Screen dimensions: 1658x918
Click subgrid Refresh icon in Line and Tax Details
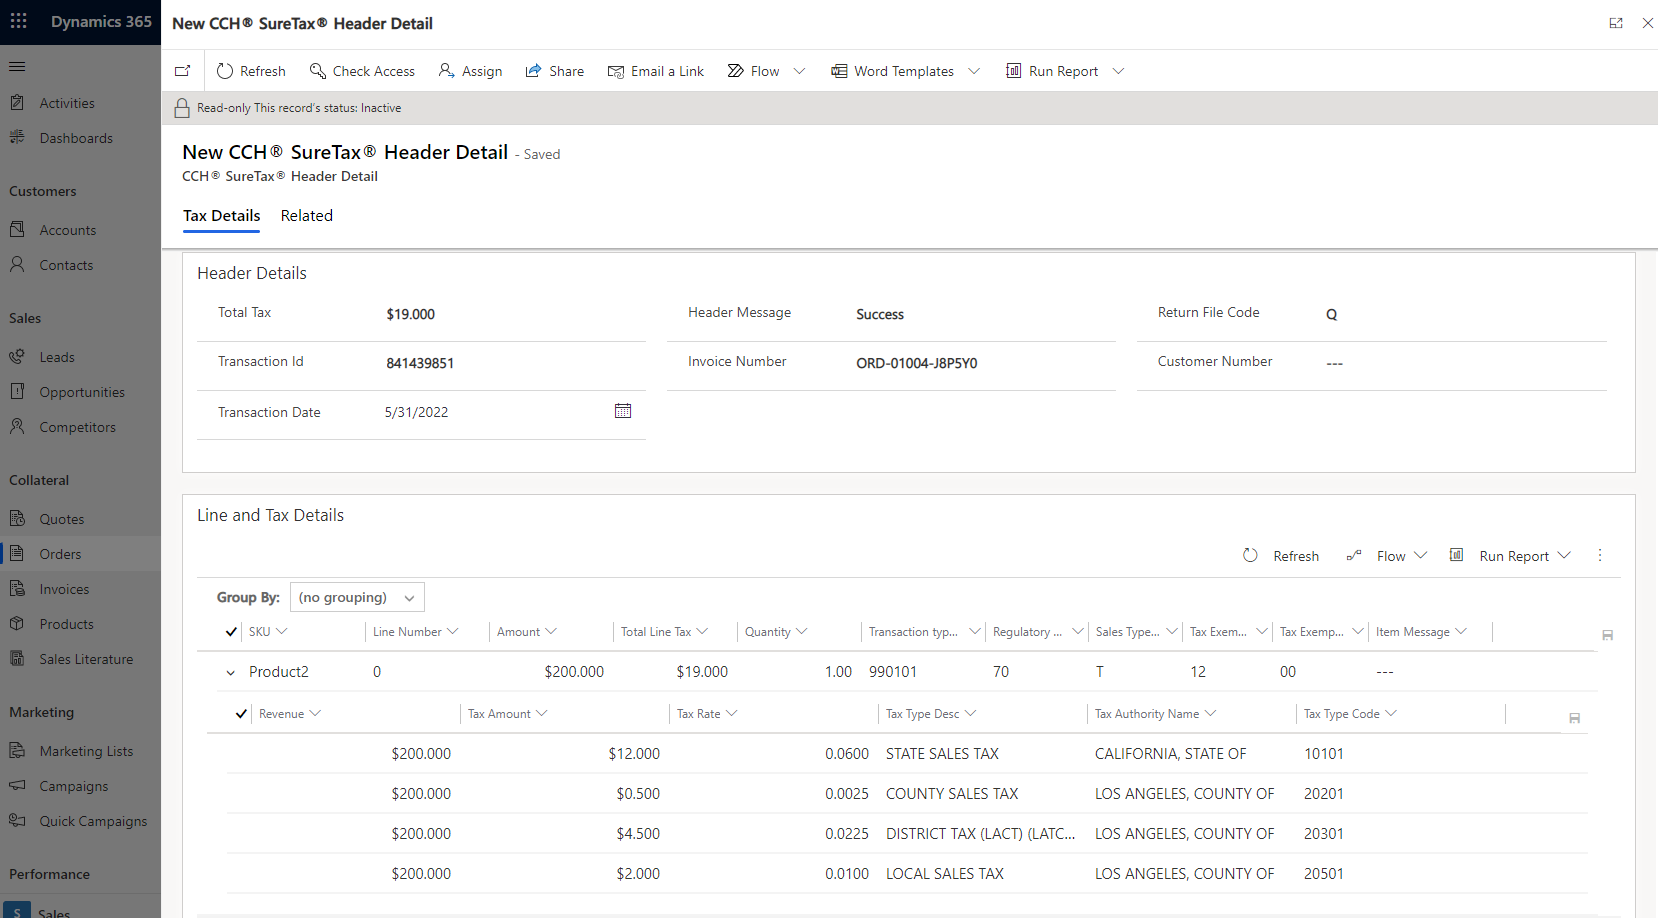coord(1250,555)
